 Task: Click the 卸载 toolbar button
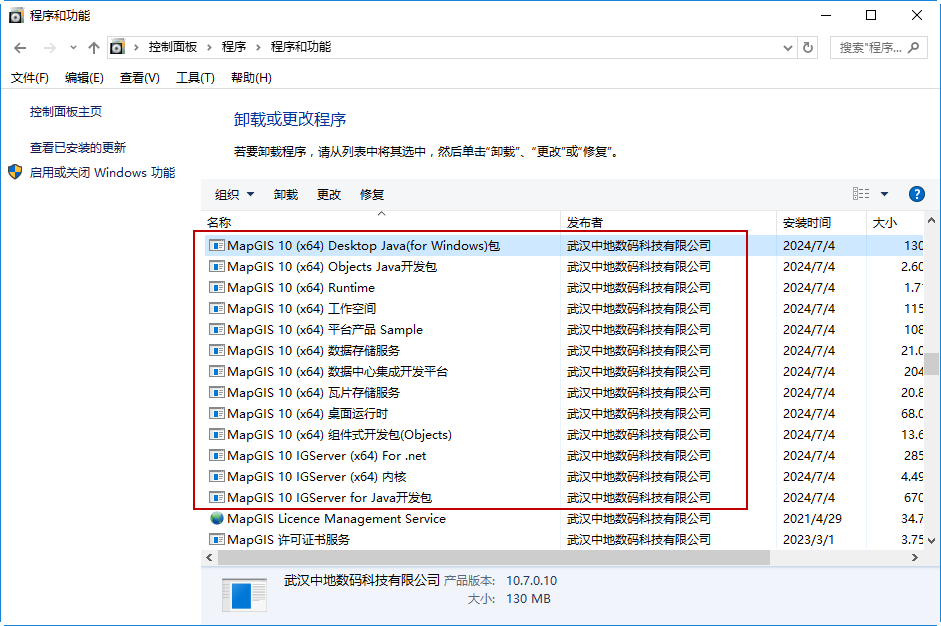click(286, 194)
